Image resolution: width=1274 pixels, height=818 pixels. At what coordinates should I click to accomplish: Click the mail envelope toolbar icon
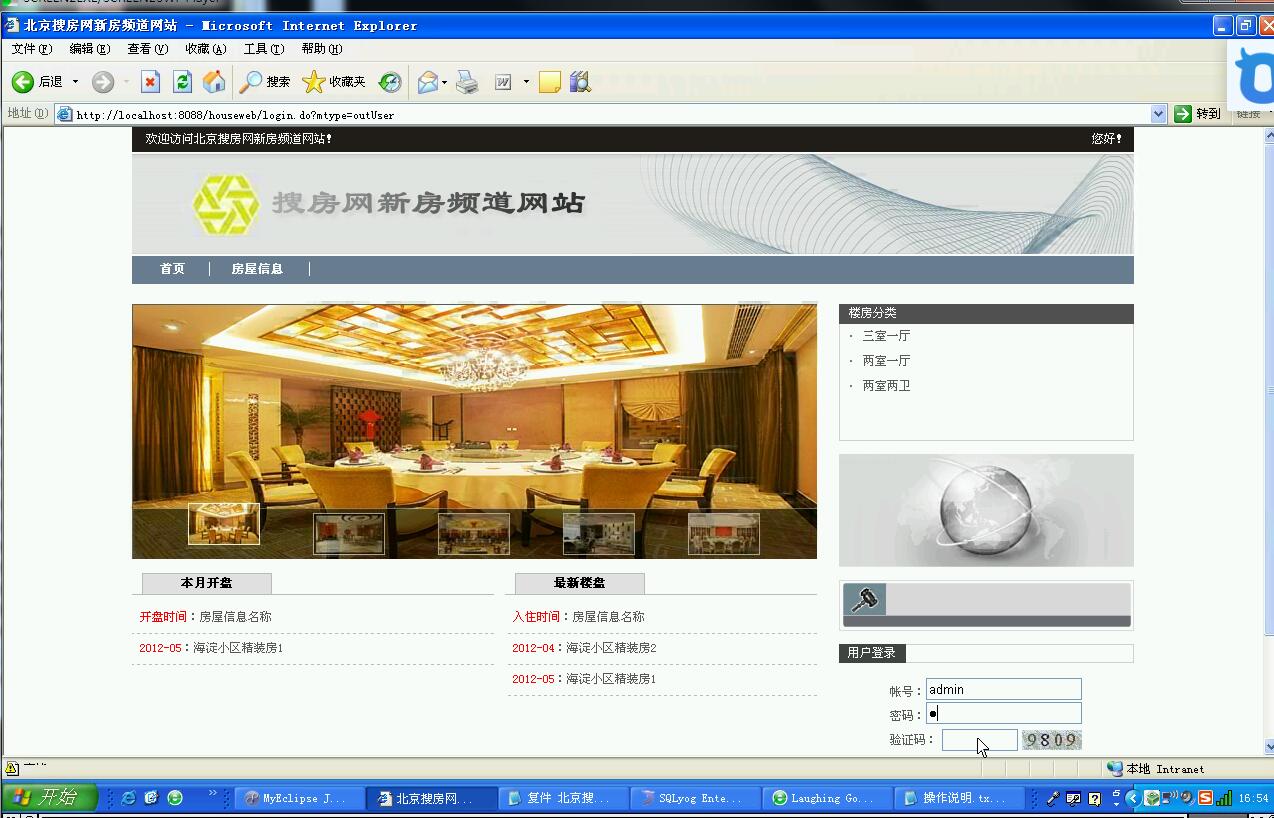(x=427, y=82)
